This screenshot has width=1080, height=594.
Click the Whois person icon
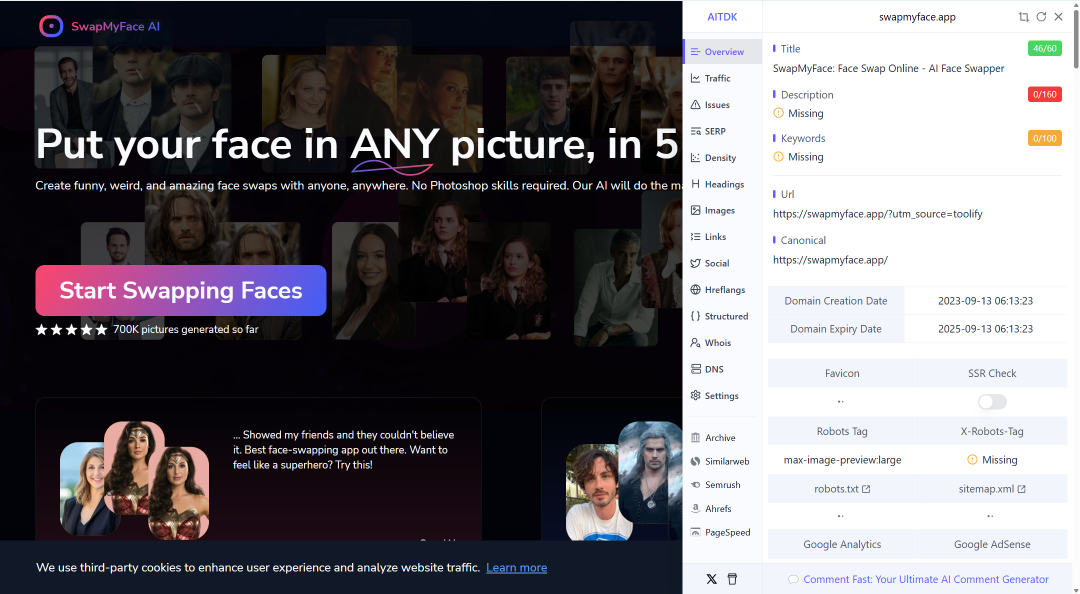[696, 342]
